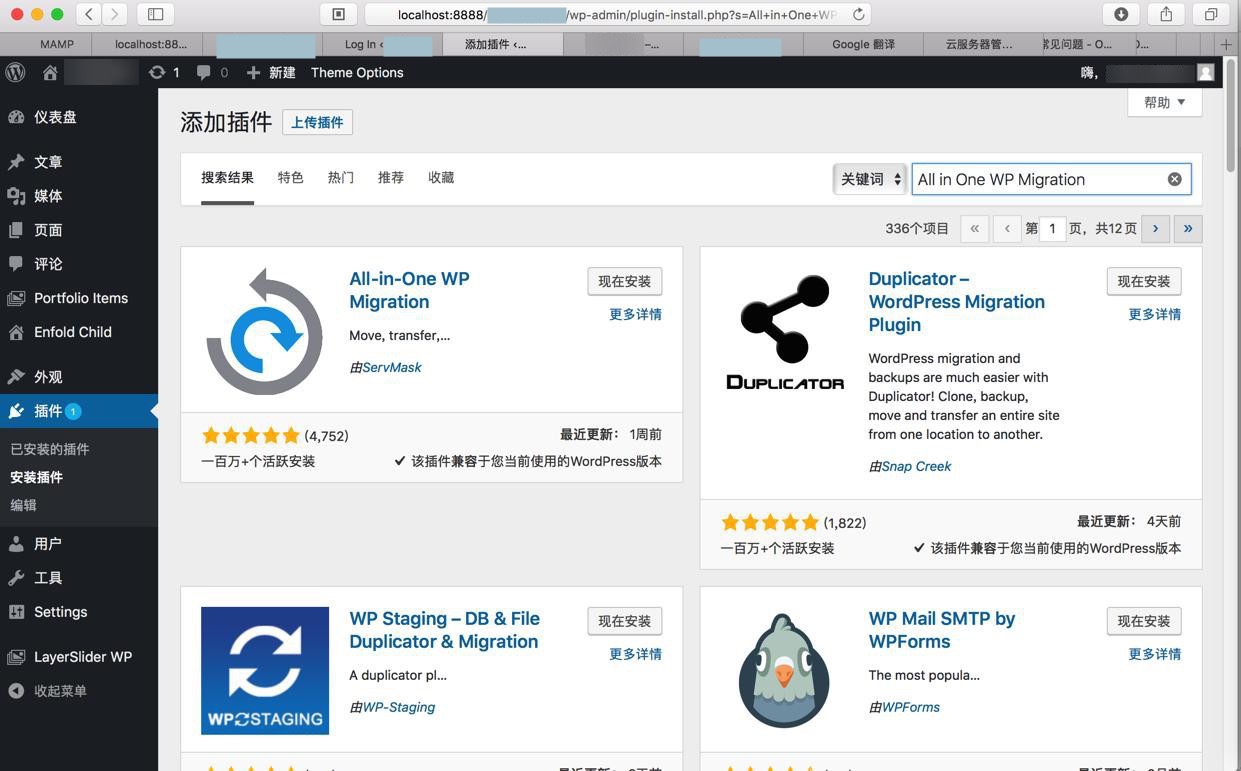Switch to the Google 翻译 browser tab

pos(863,44)
